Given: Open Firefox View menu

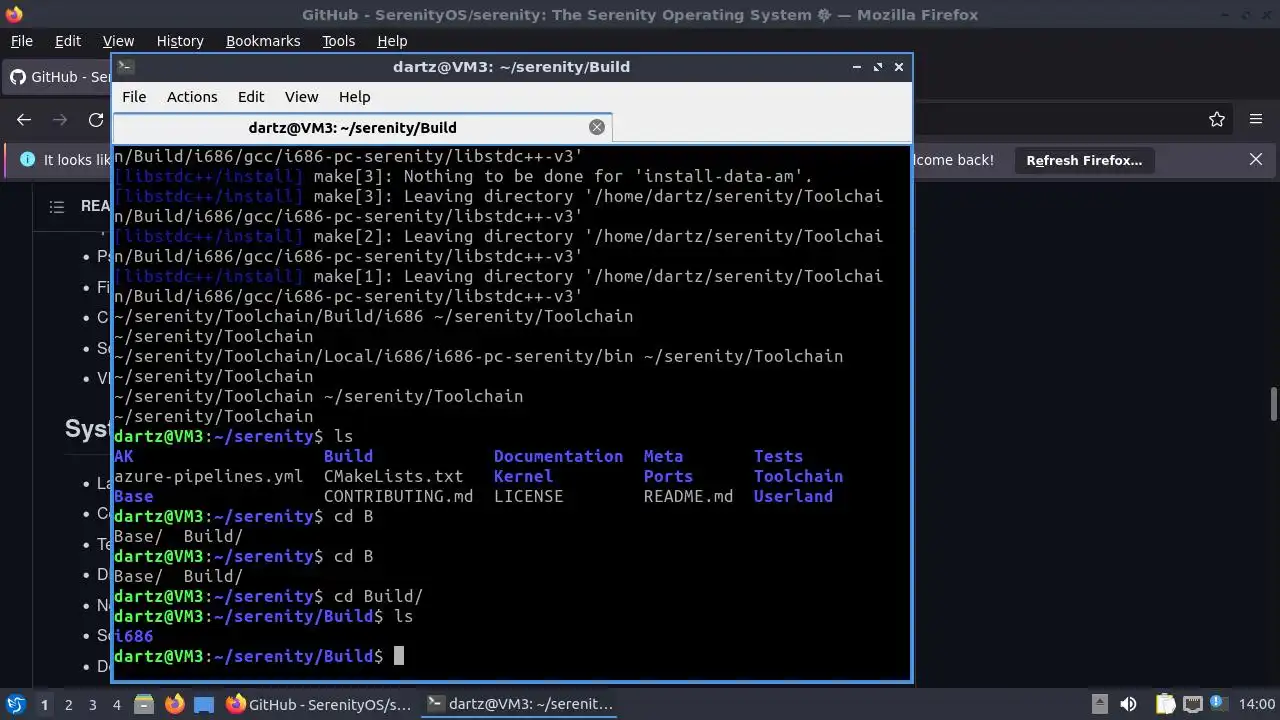Looking at the screenshot, I should point(118,41).
